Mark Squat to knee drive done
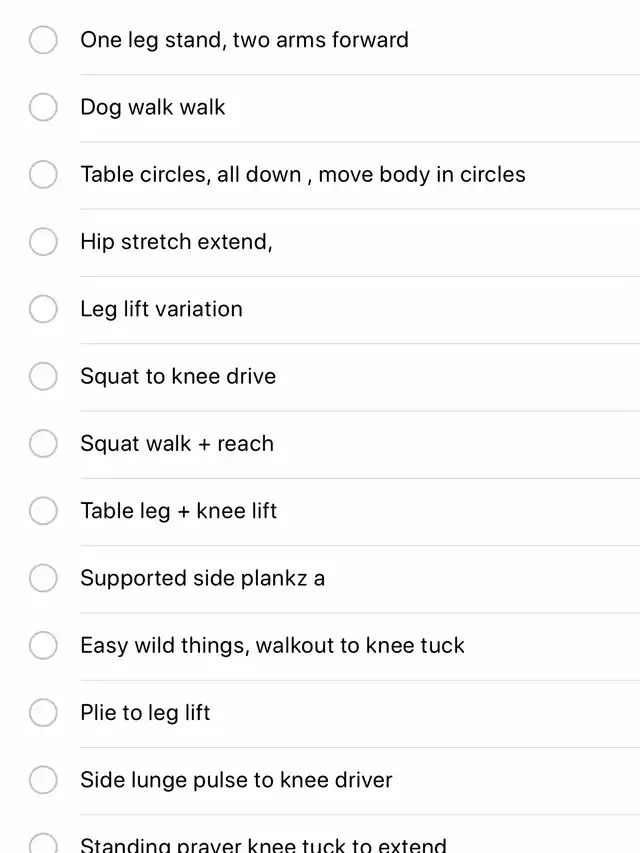Screen dimensions: 640x853 coord(43,376)
